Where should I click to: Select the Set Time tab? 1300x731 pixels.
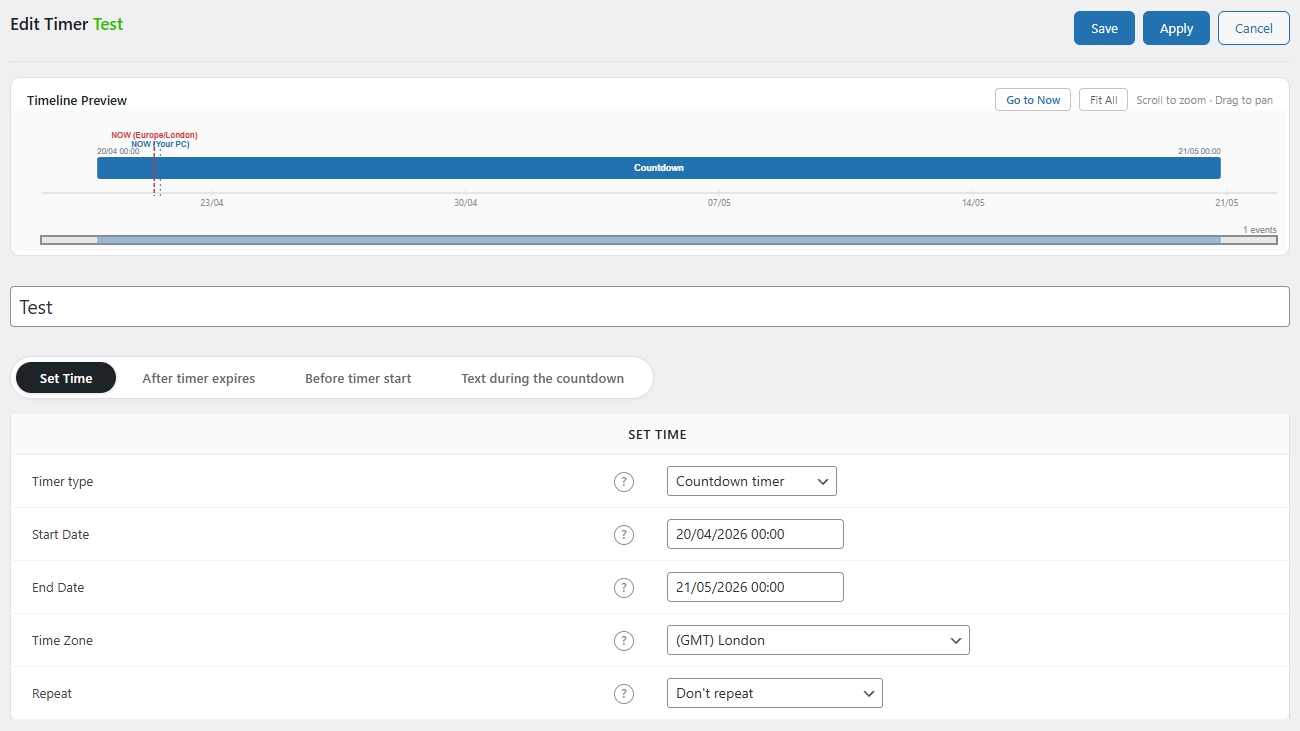click(x=66, y=378)
